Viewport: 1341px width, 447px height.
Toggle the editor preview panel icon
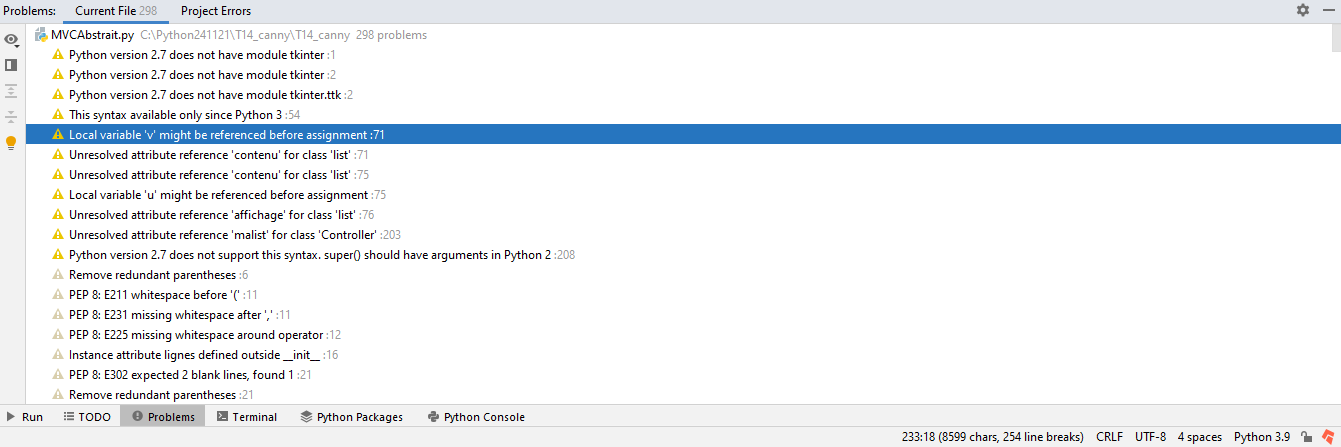tap(11, 65)
